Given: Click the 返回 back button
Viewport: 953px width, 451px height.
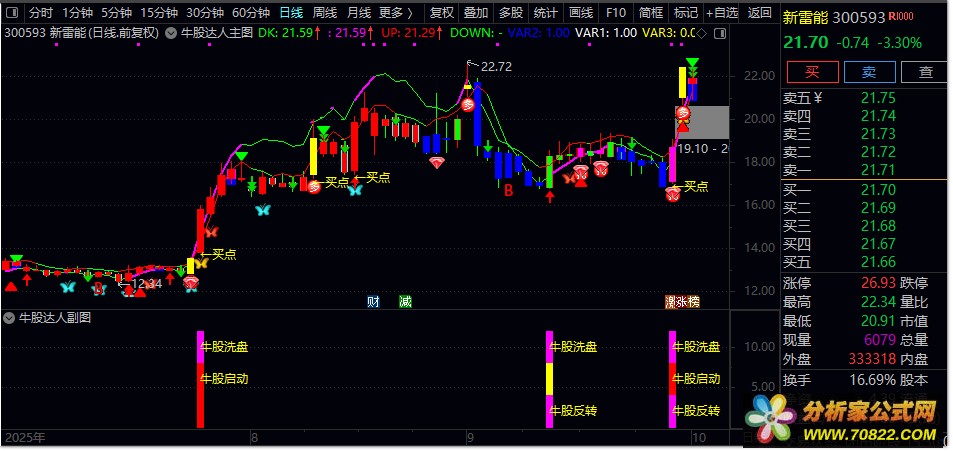Looking at the screenshot, I should 760,12.
